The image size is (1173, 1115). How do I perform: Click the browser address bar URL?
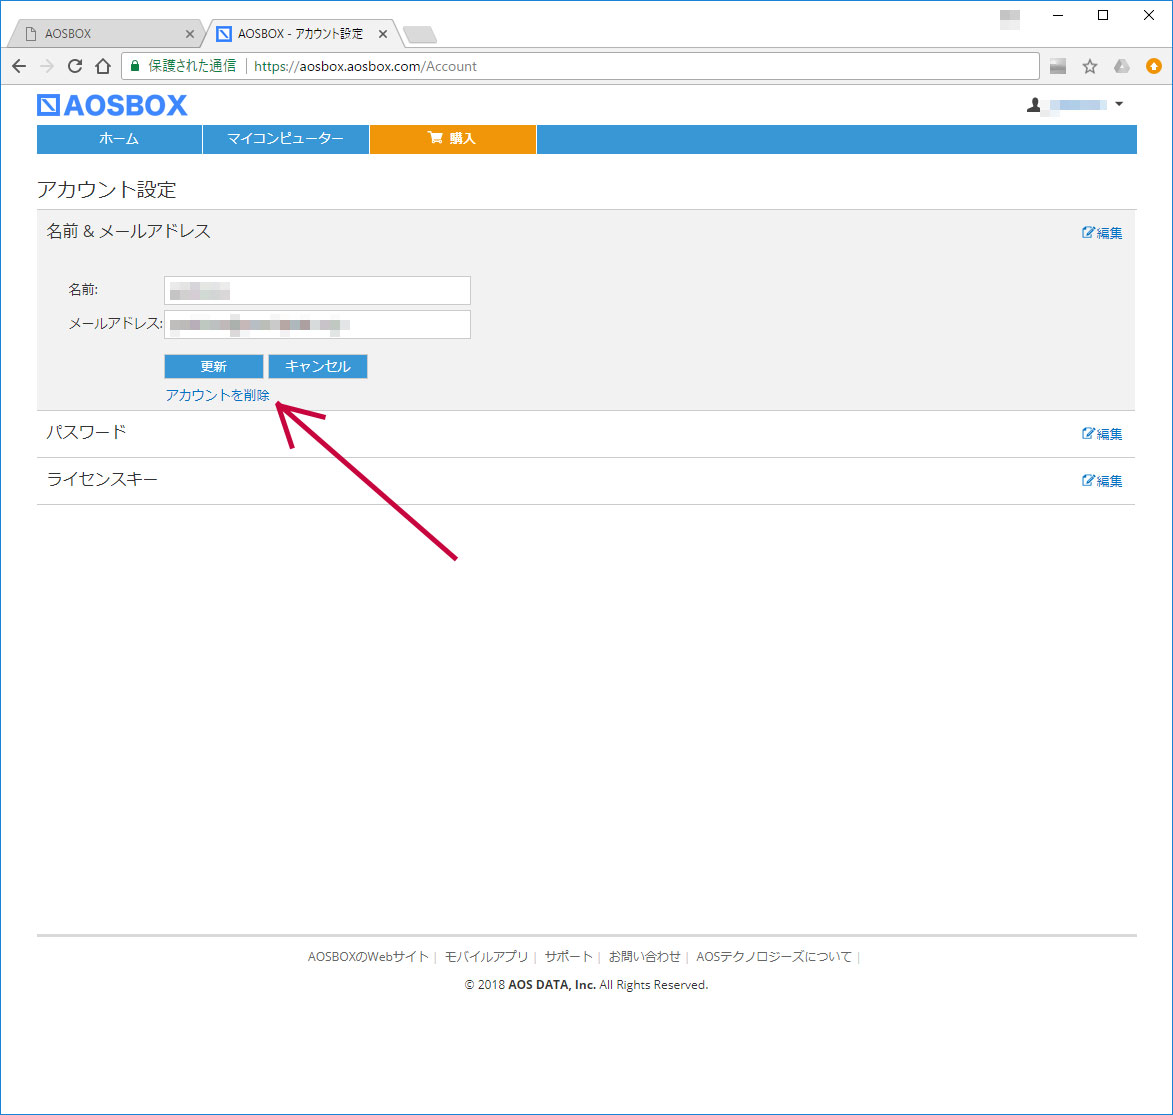click(365, 67)
